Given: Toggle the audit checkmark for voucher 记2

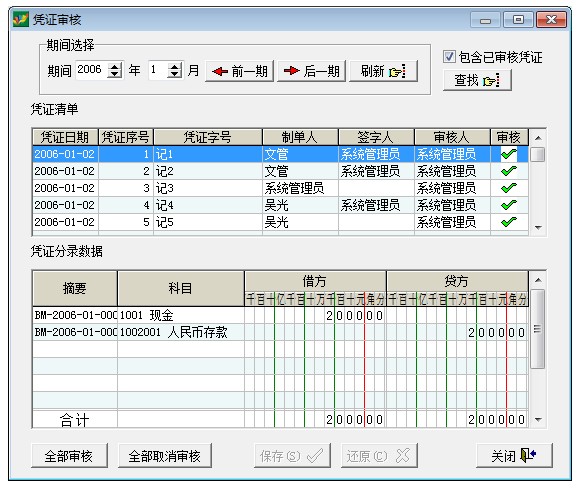Looking at the screenshot, I should coord(509,171).
